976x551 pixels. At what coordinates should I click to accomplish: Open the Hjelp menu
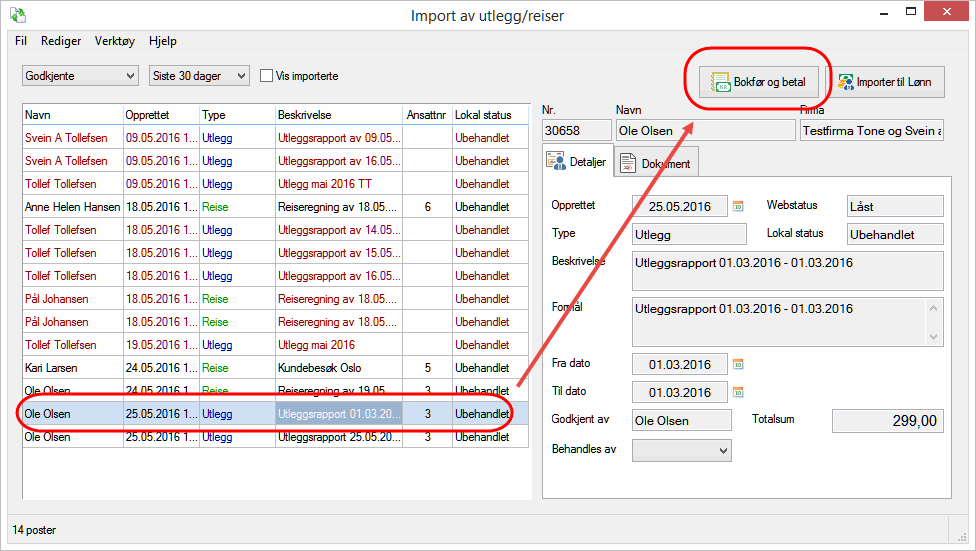(162, 41)
